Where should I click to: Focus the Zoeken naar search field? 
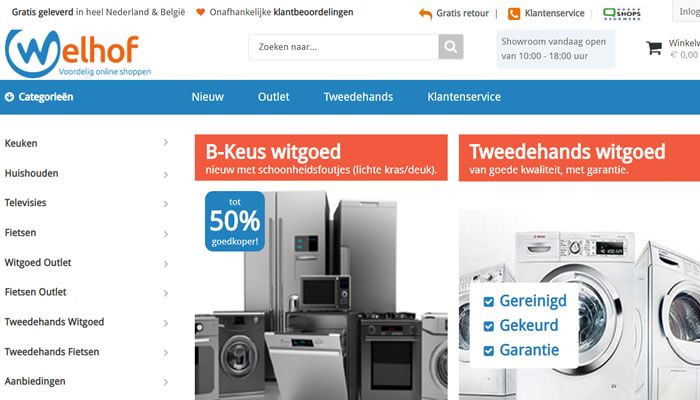(343, 47)
